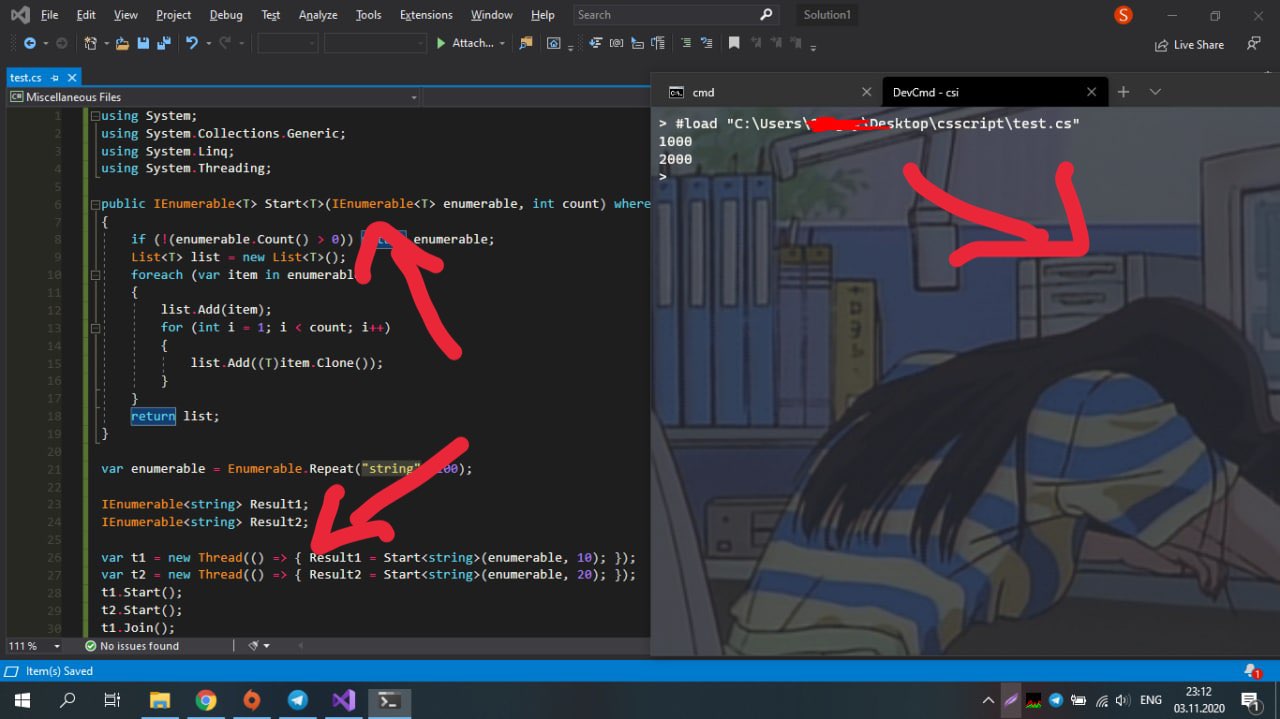Viewport: 1280px width, 719px height.
Task: Click the New Item toolbar icon
Action: tap(90, 43)
